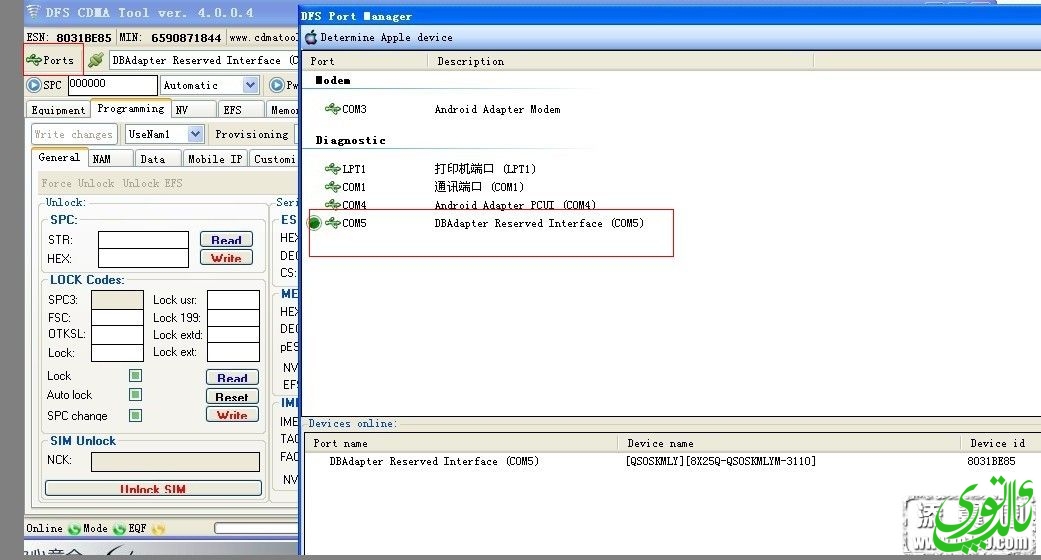Viewport: 1041px width, 560px height.
Task: Open the Ports manager button
Action: (x=53, y=60)
